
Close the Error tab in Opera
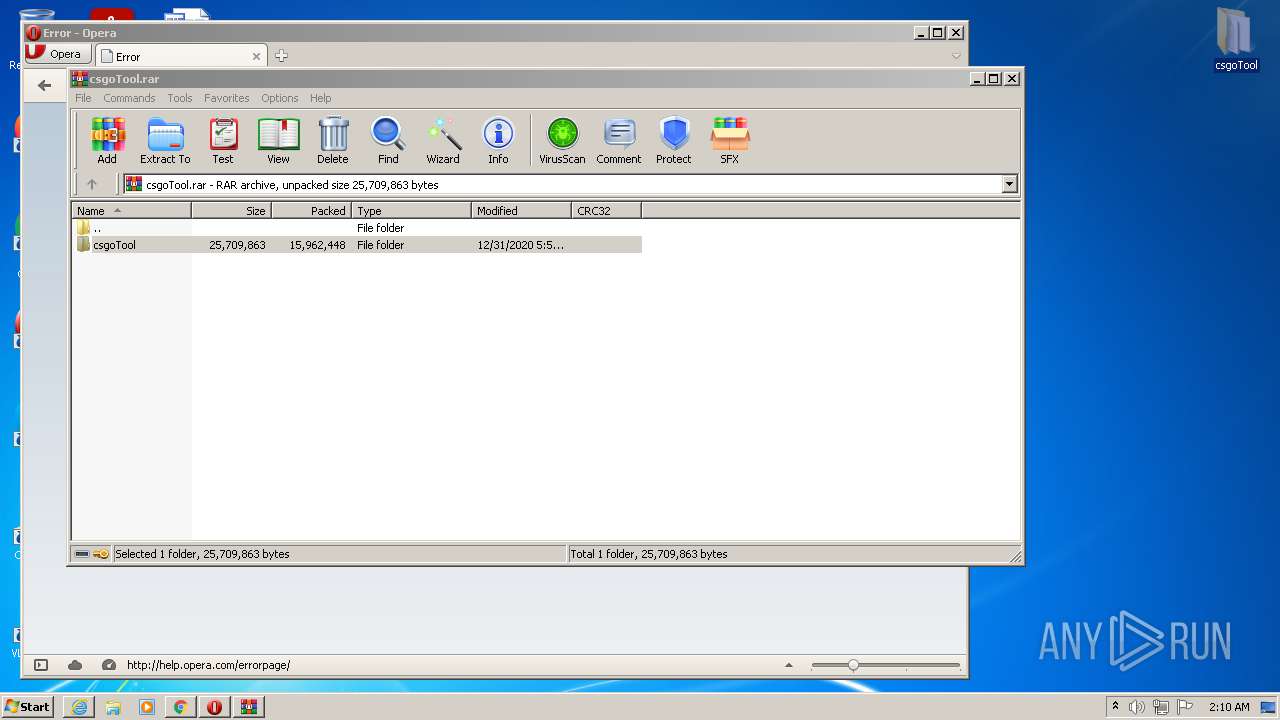256,56
